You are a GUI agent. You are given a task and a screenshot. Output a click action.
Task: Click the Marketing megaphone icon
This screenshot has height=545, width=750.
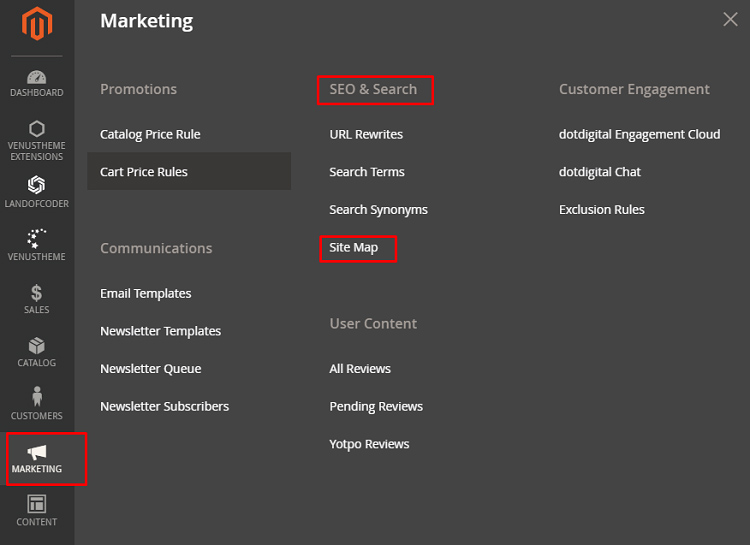tap(37, 453)
